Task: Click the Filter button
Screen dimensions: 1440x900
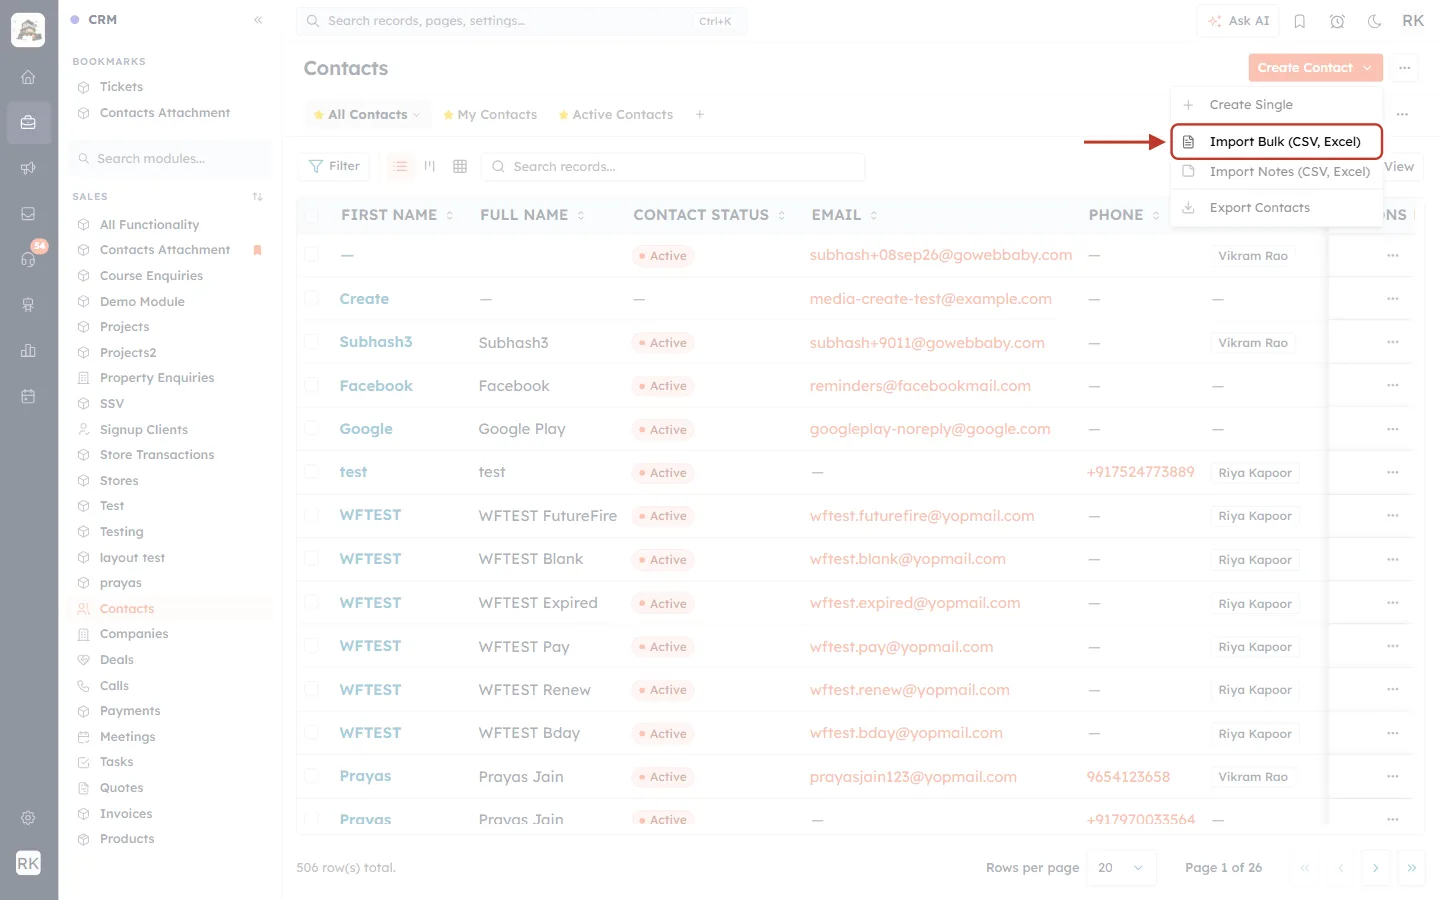Action: 334,166
